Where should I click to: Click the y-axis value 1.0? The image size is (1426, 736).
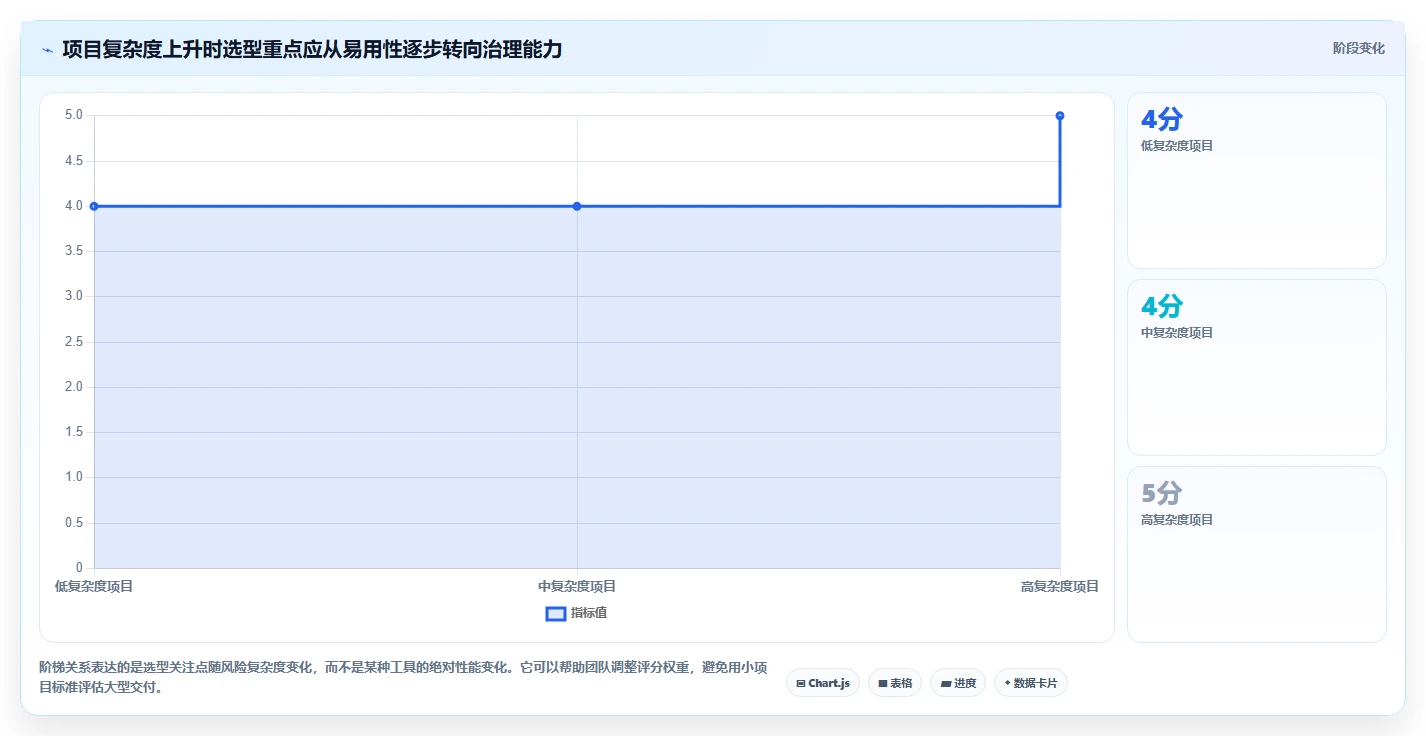click(74, 477)
